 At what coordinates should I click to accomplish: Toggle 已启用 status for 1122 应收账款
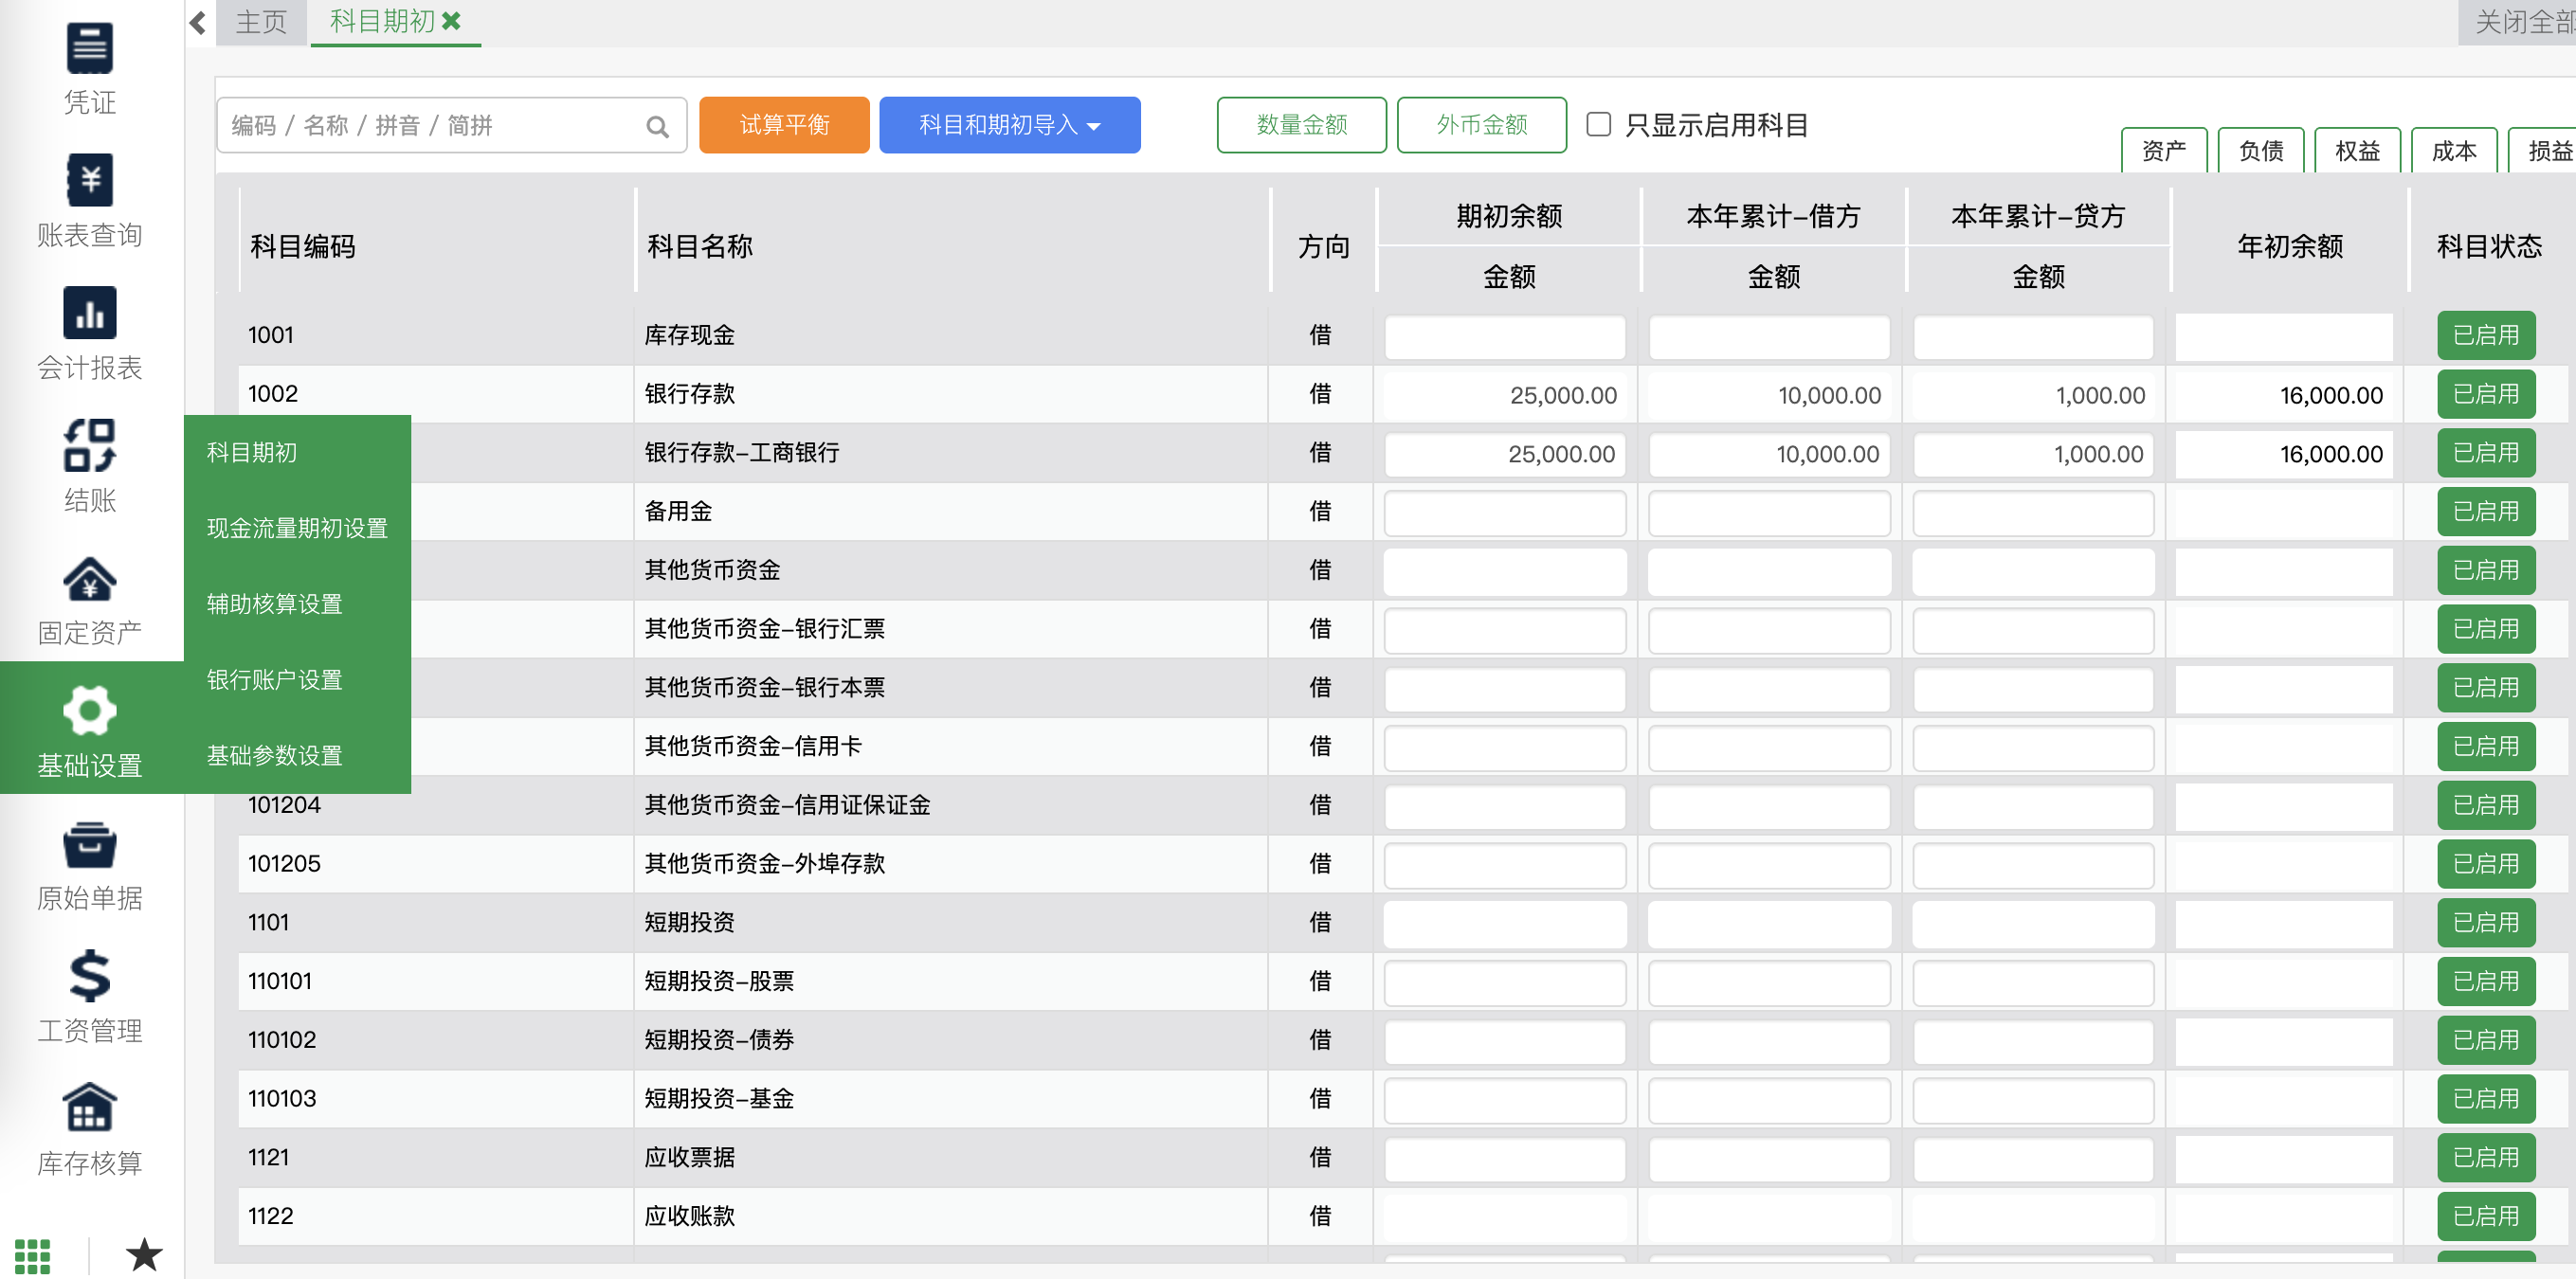[x=2485, y=1216]
